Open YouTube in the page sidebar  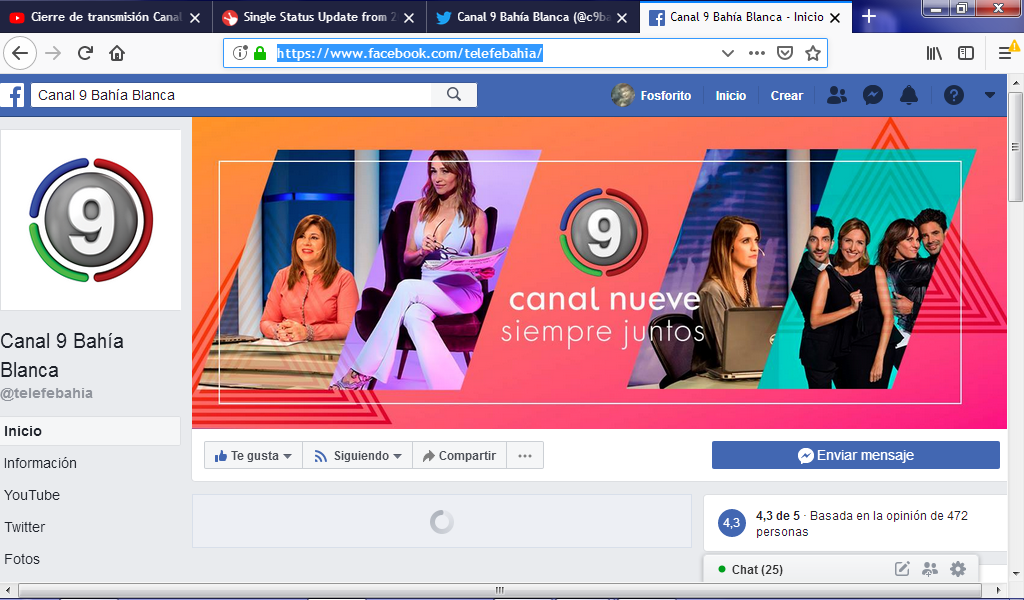31,495
